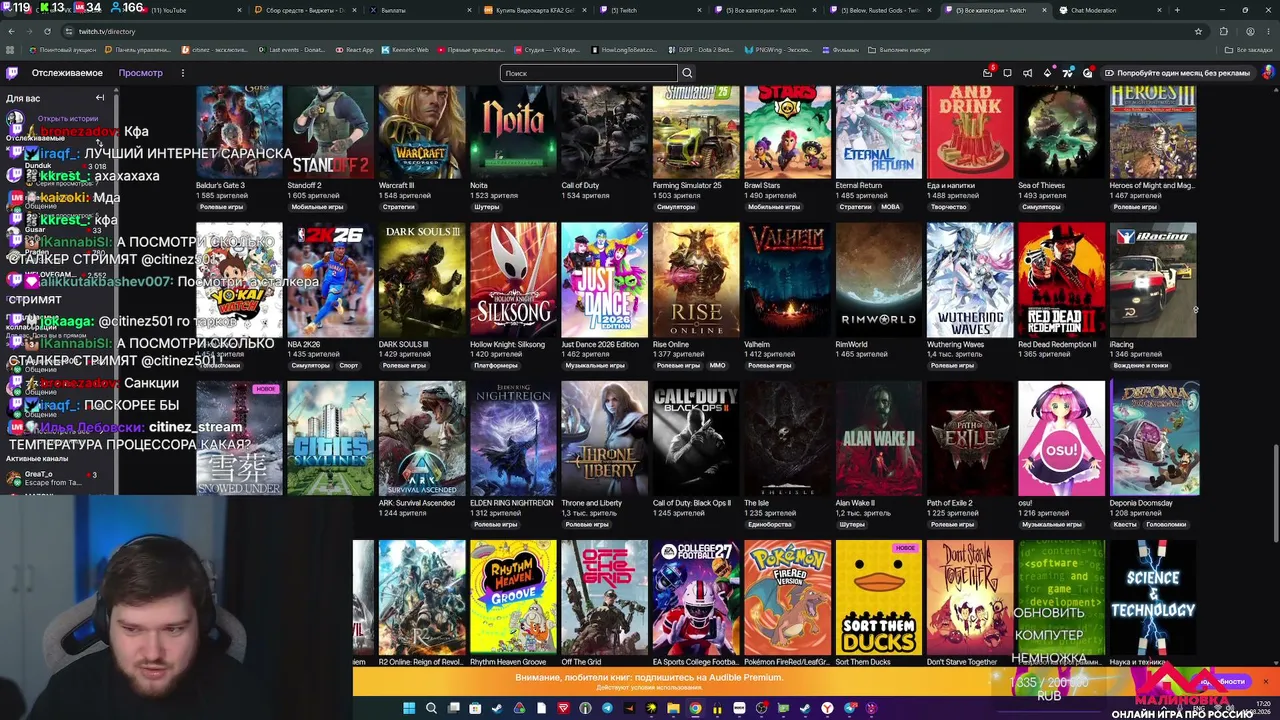The height and width of the screenshot is (720, 1280).
Task: Open the Hollow Knight: Silksong cover
Action: tap(513, 280)
